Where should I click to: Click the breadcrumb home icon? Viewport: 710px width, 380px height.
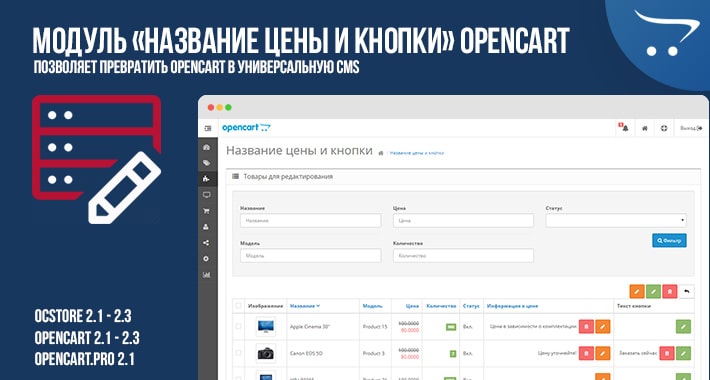tap(381, 153)
